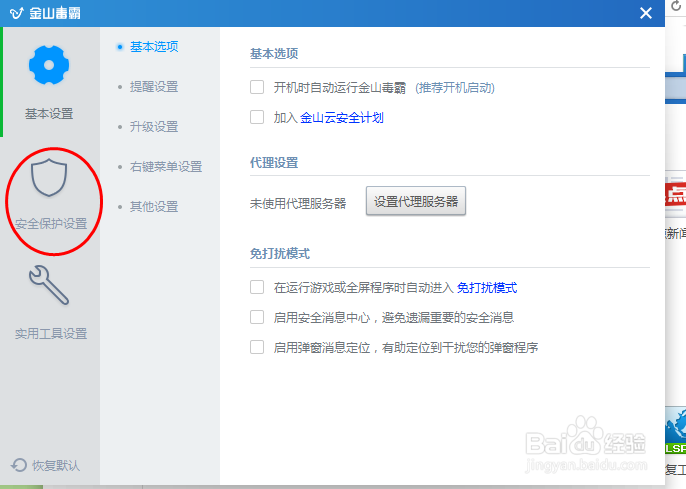The image size is (686, 489).
Task: Click the browser refresh icon behind the window
Action: [676, 6]
